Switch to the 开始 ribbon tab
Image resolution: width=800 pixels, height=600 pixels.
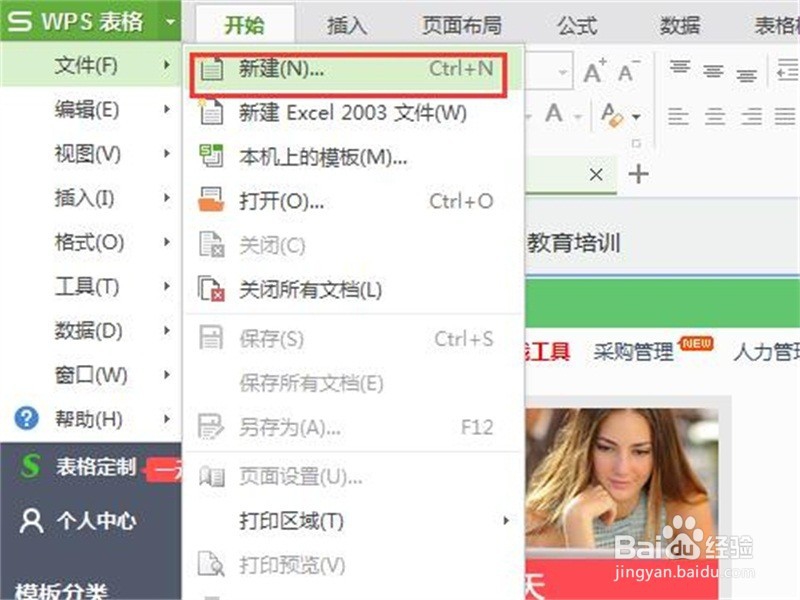pos(244,24)
